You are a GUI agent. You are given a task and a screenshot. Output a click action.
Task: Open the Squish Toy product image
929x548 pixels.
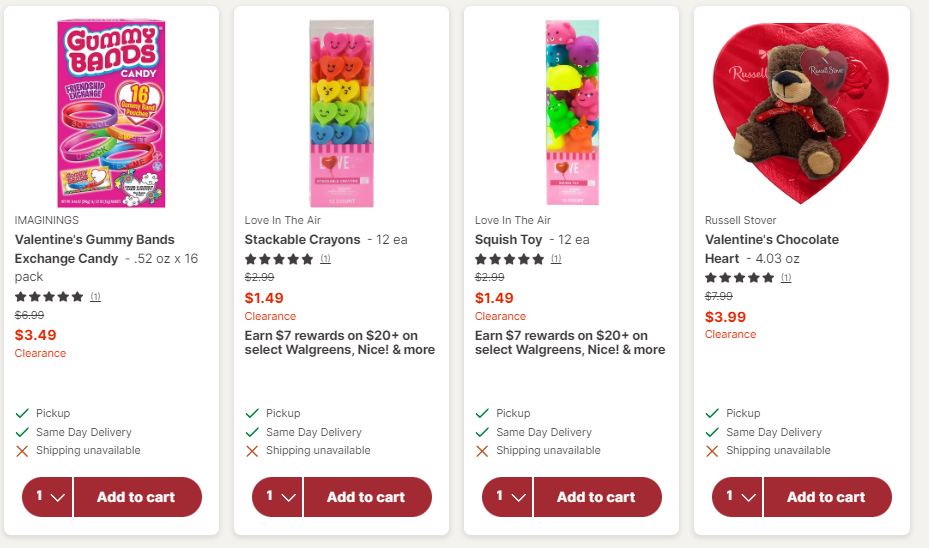pyautogui.click(x=572, y=113)
